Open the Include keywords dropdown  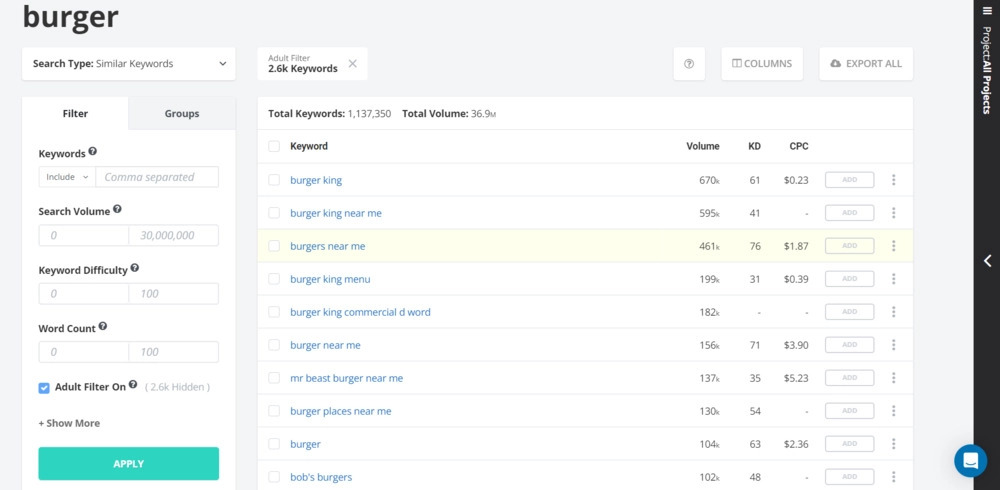click(67, 177)
